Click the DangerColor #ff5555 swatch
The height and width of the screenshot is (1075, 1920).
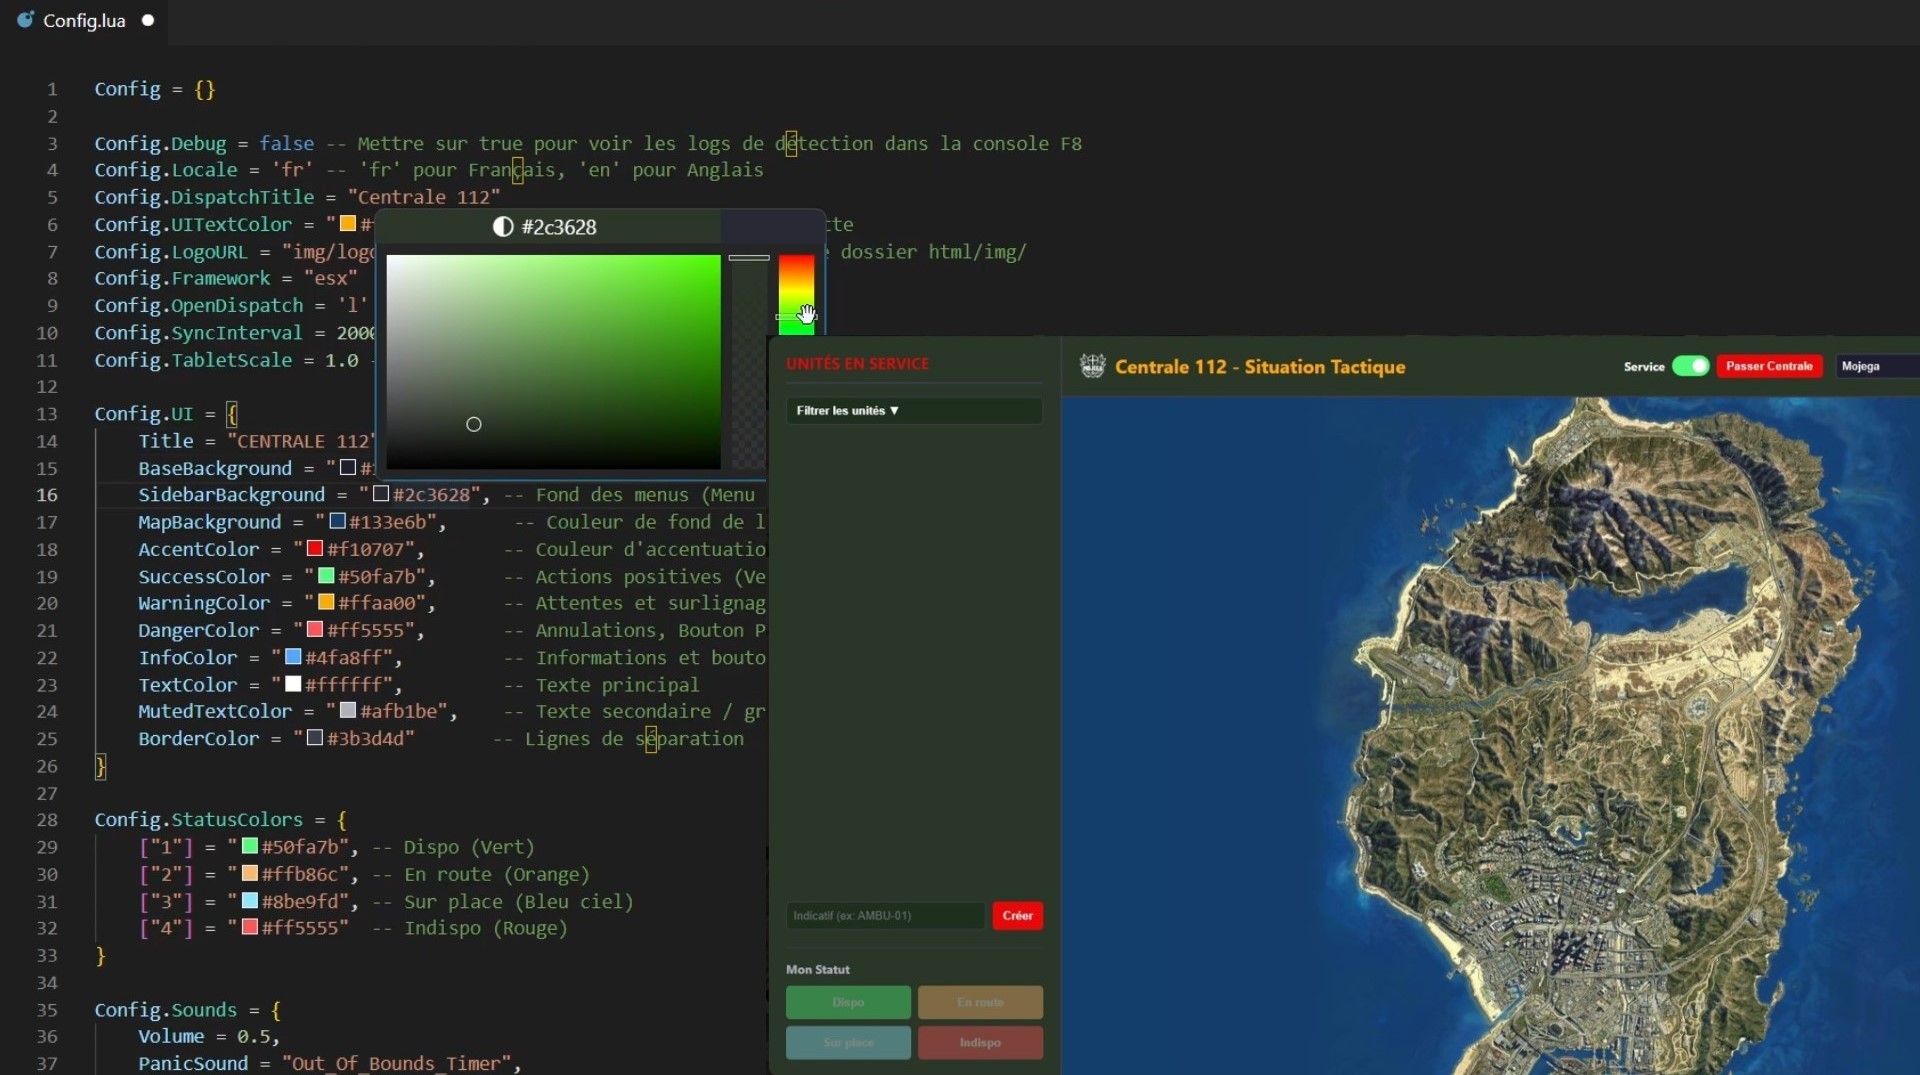[315, 630]
